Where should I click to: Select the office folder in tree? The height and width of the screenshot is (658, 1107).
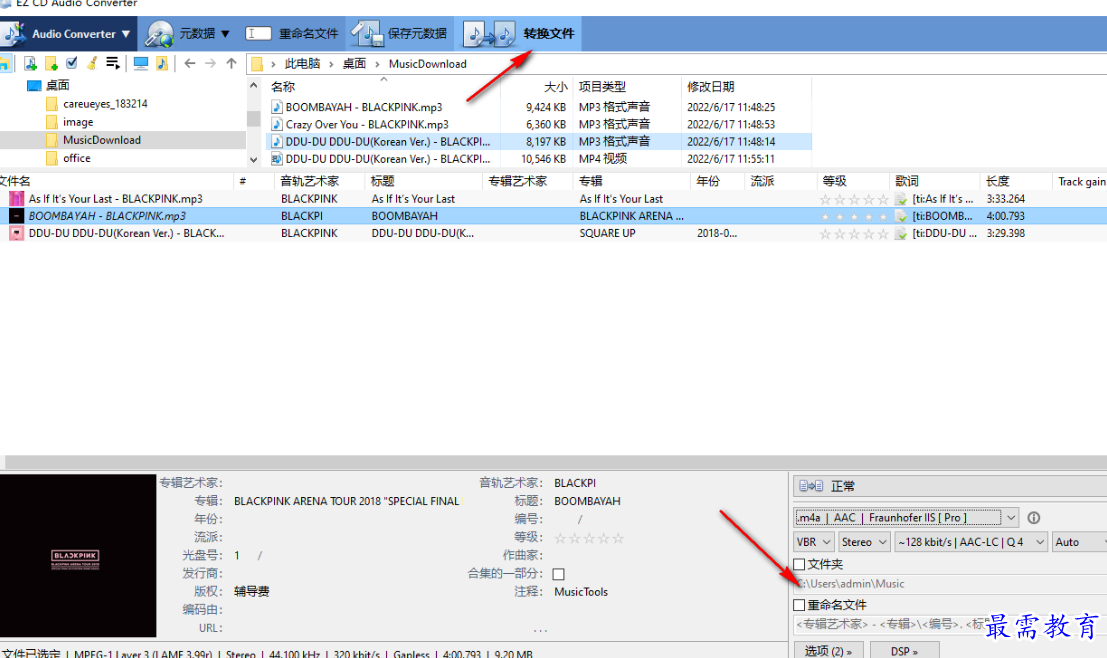coord(76,158)
